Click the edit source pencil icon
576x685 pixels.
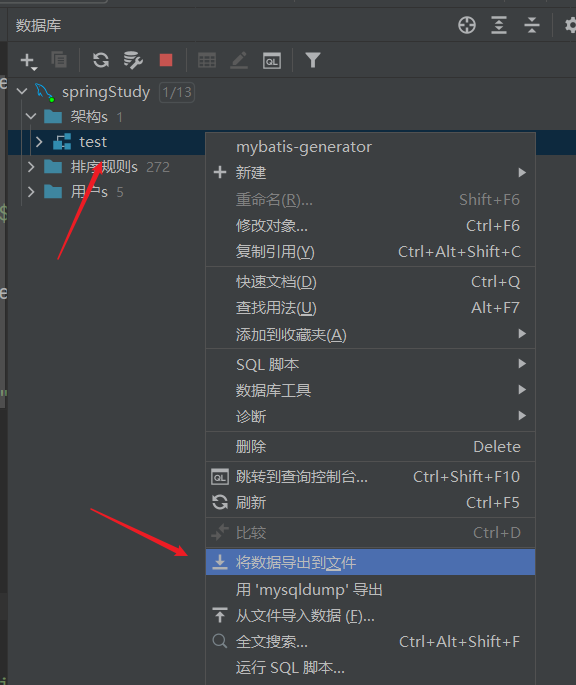point(239,60)
